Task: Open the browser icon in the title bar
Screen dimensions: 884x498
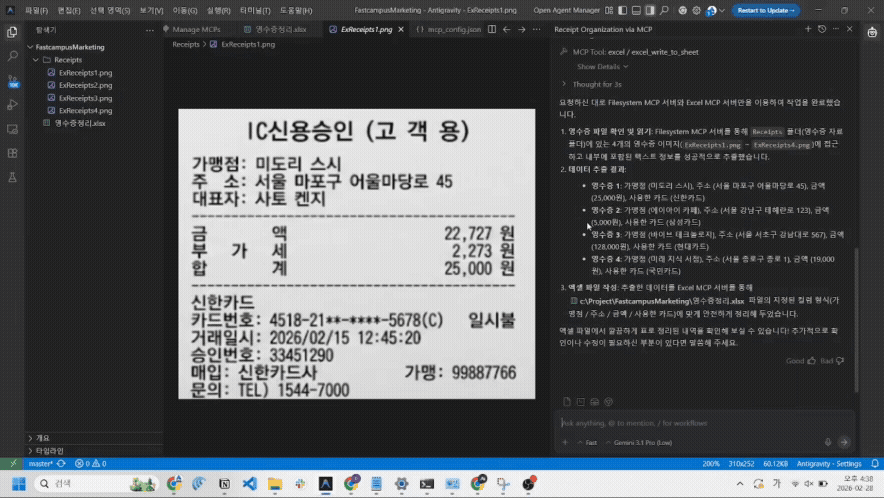Action: (682, 10)
